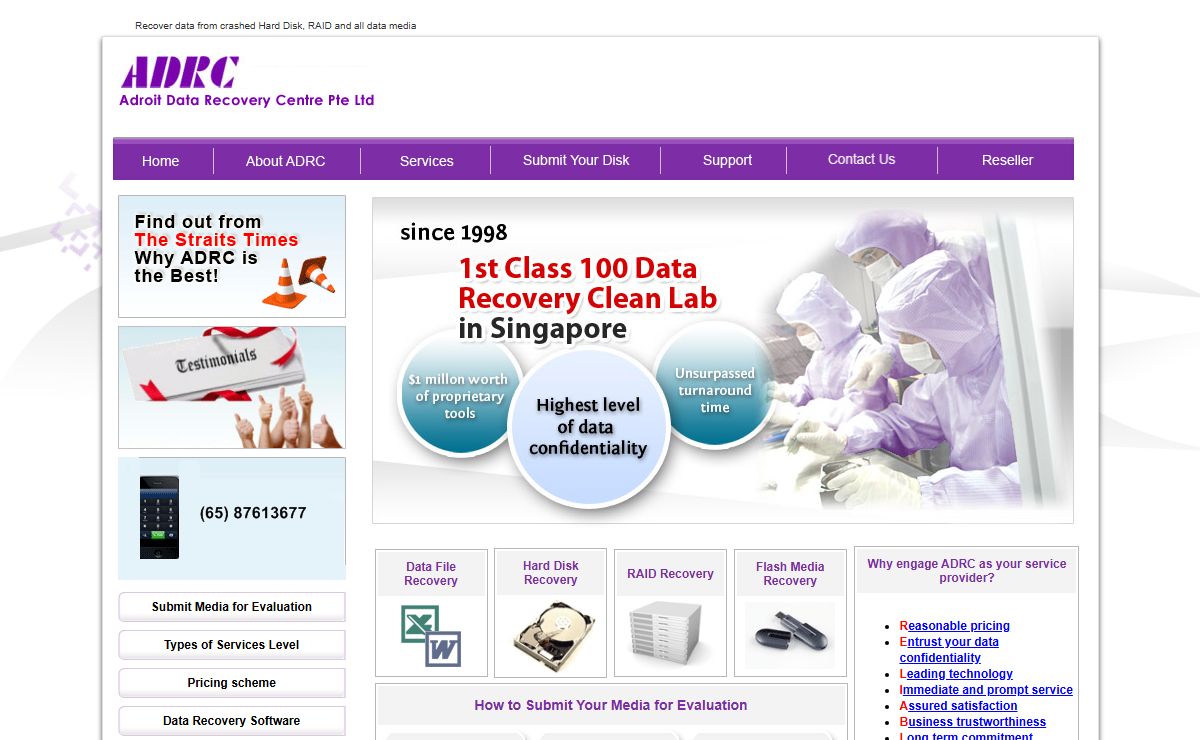
Task: Open the Data File Recovery heading
Action: (431, 574)
